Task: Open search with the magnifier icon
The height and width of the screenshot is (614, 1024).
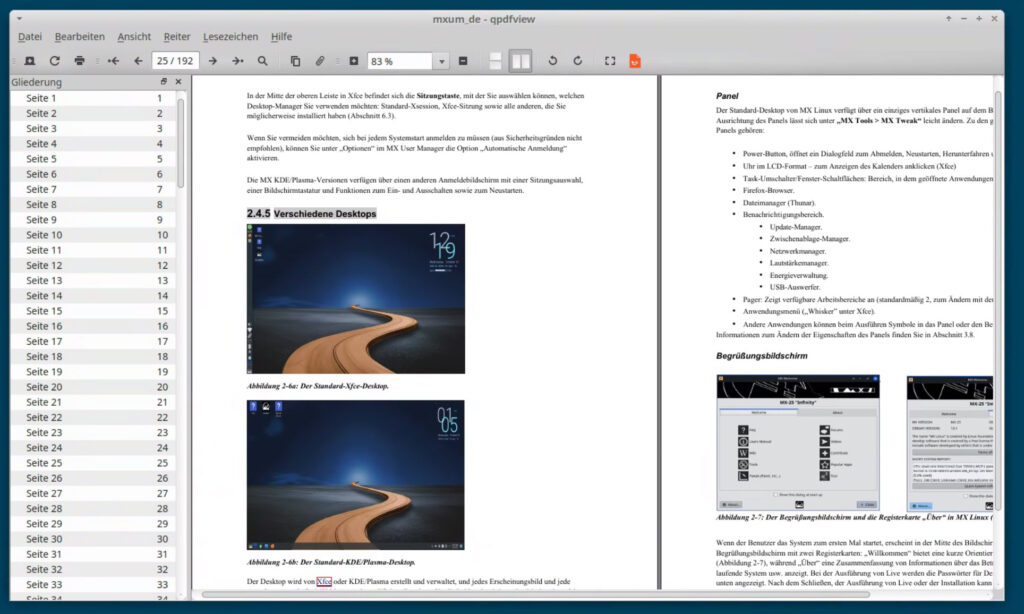Action: [263, 61]
